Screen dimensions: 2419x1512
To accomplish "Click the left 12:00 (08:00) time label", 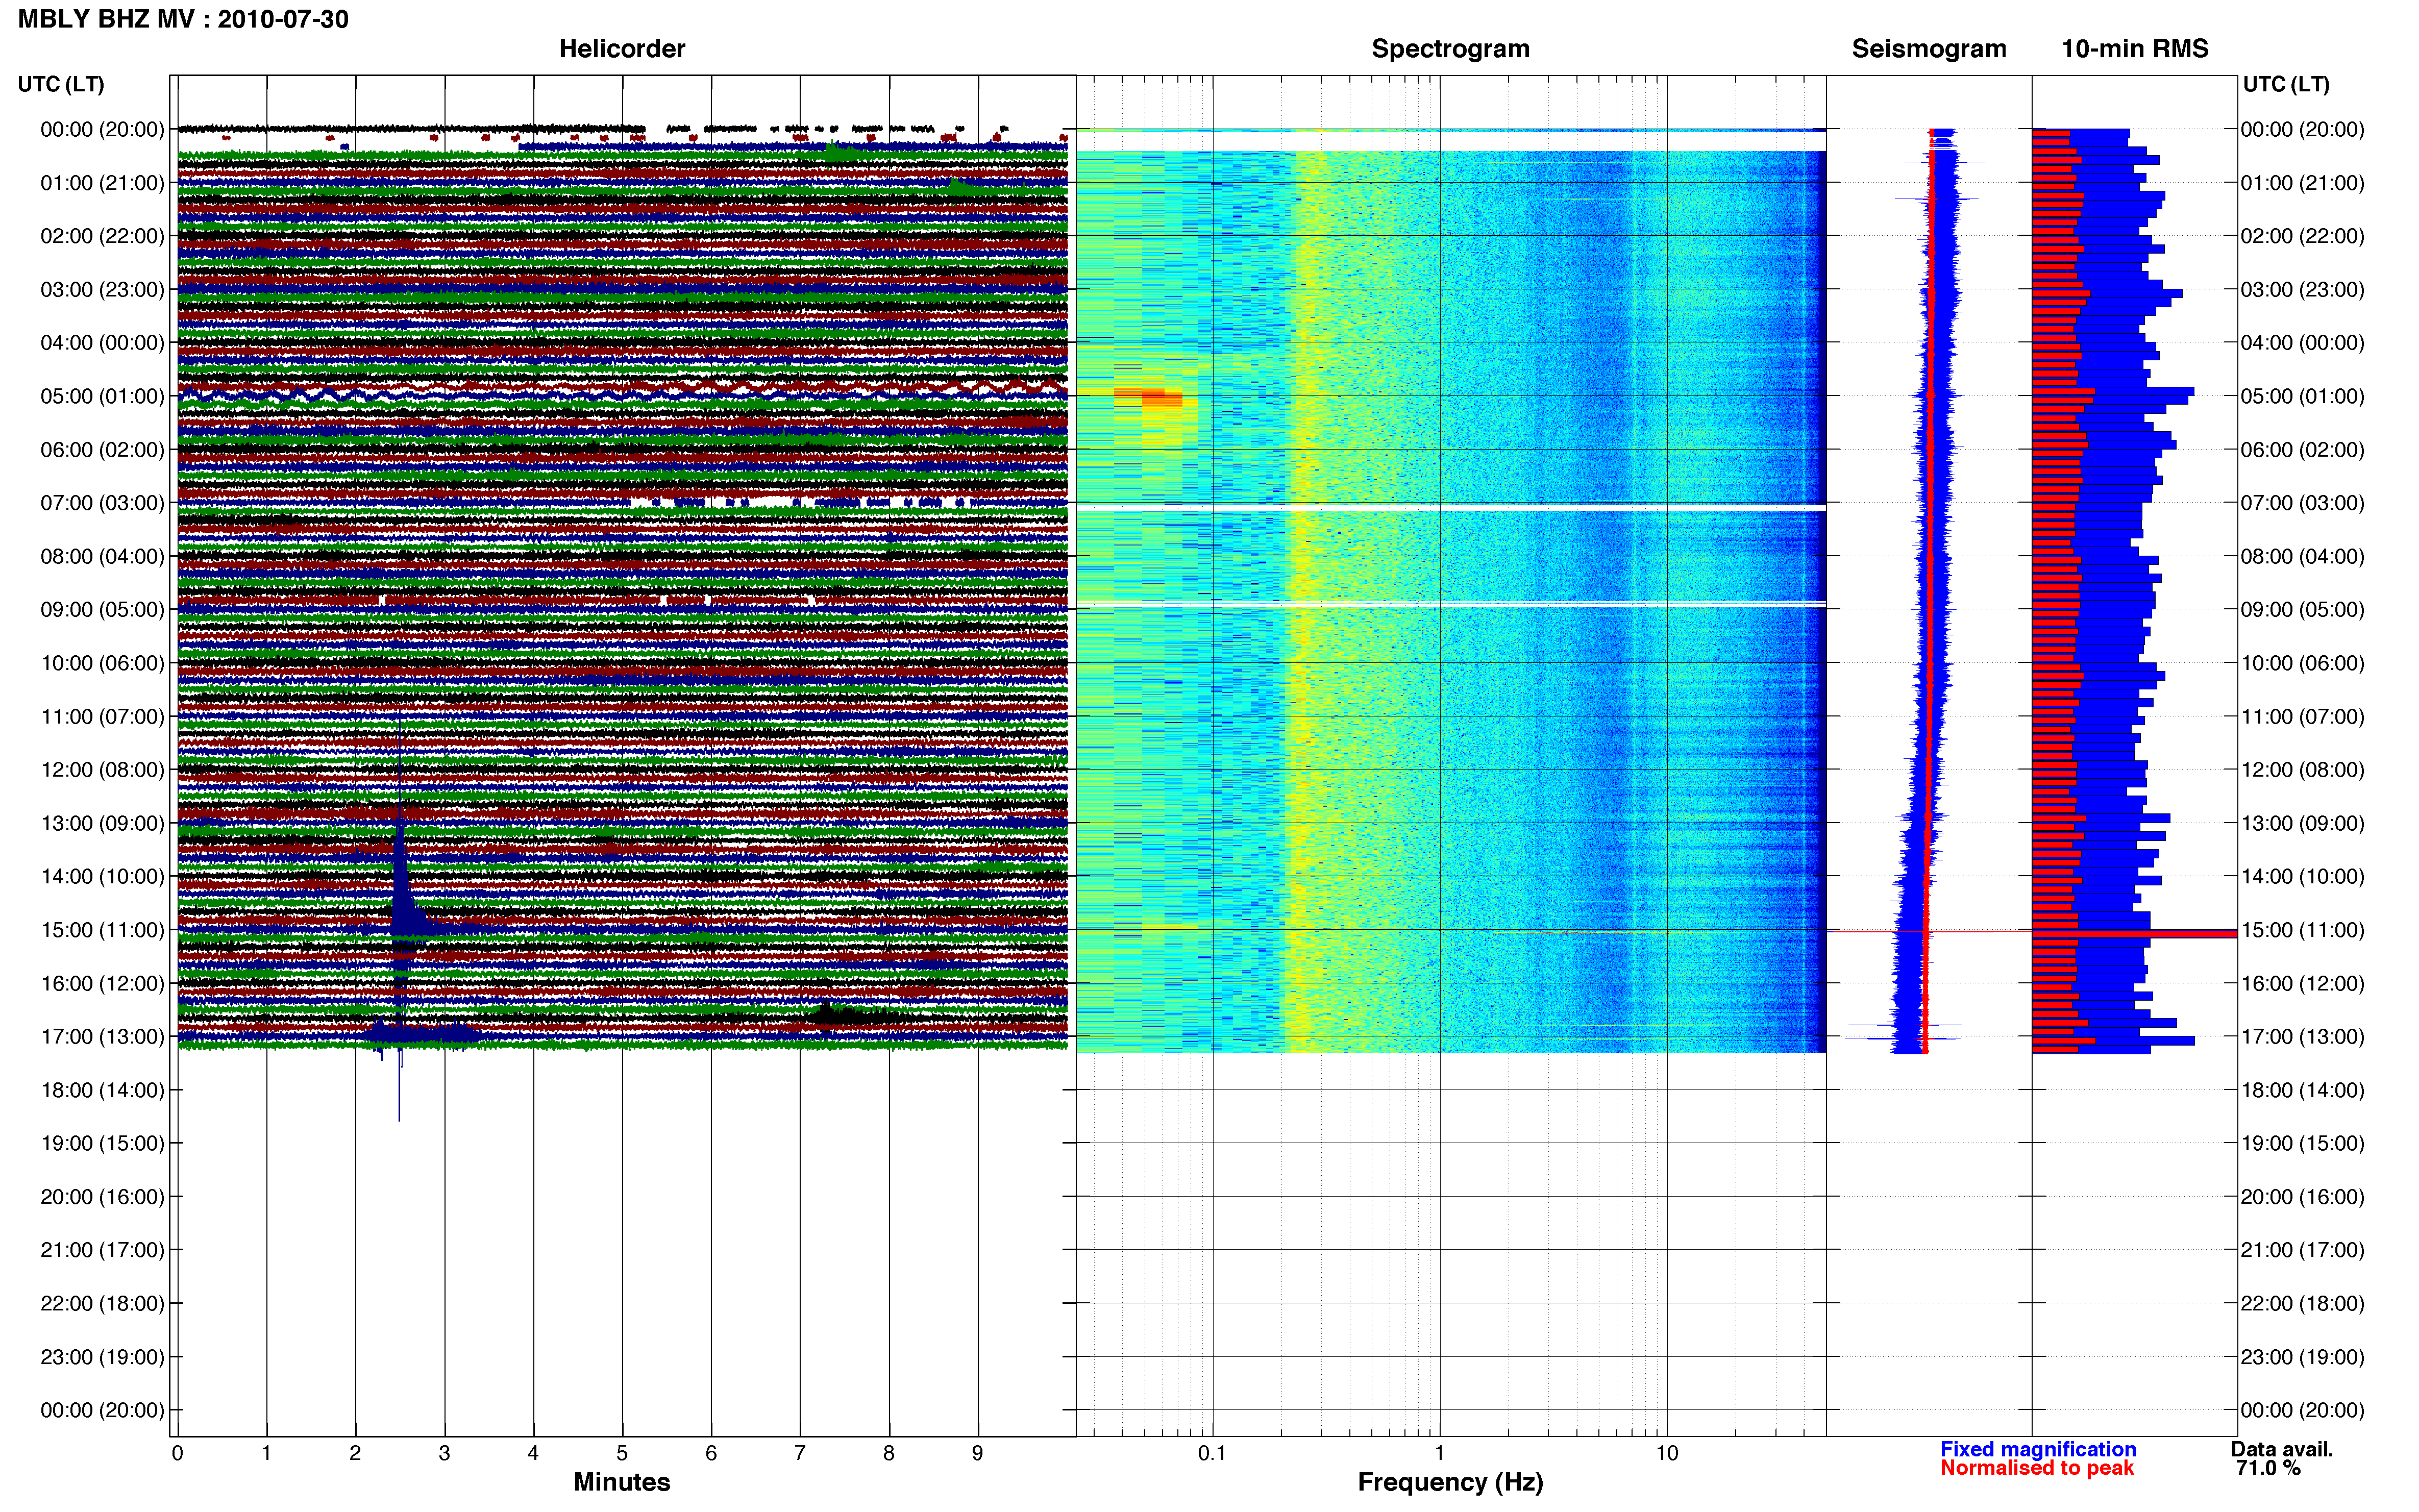I will click(x=102, y=770).
